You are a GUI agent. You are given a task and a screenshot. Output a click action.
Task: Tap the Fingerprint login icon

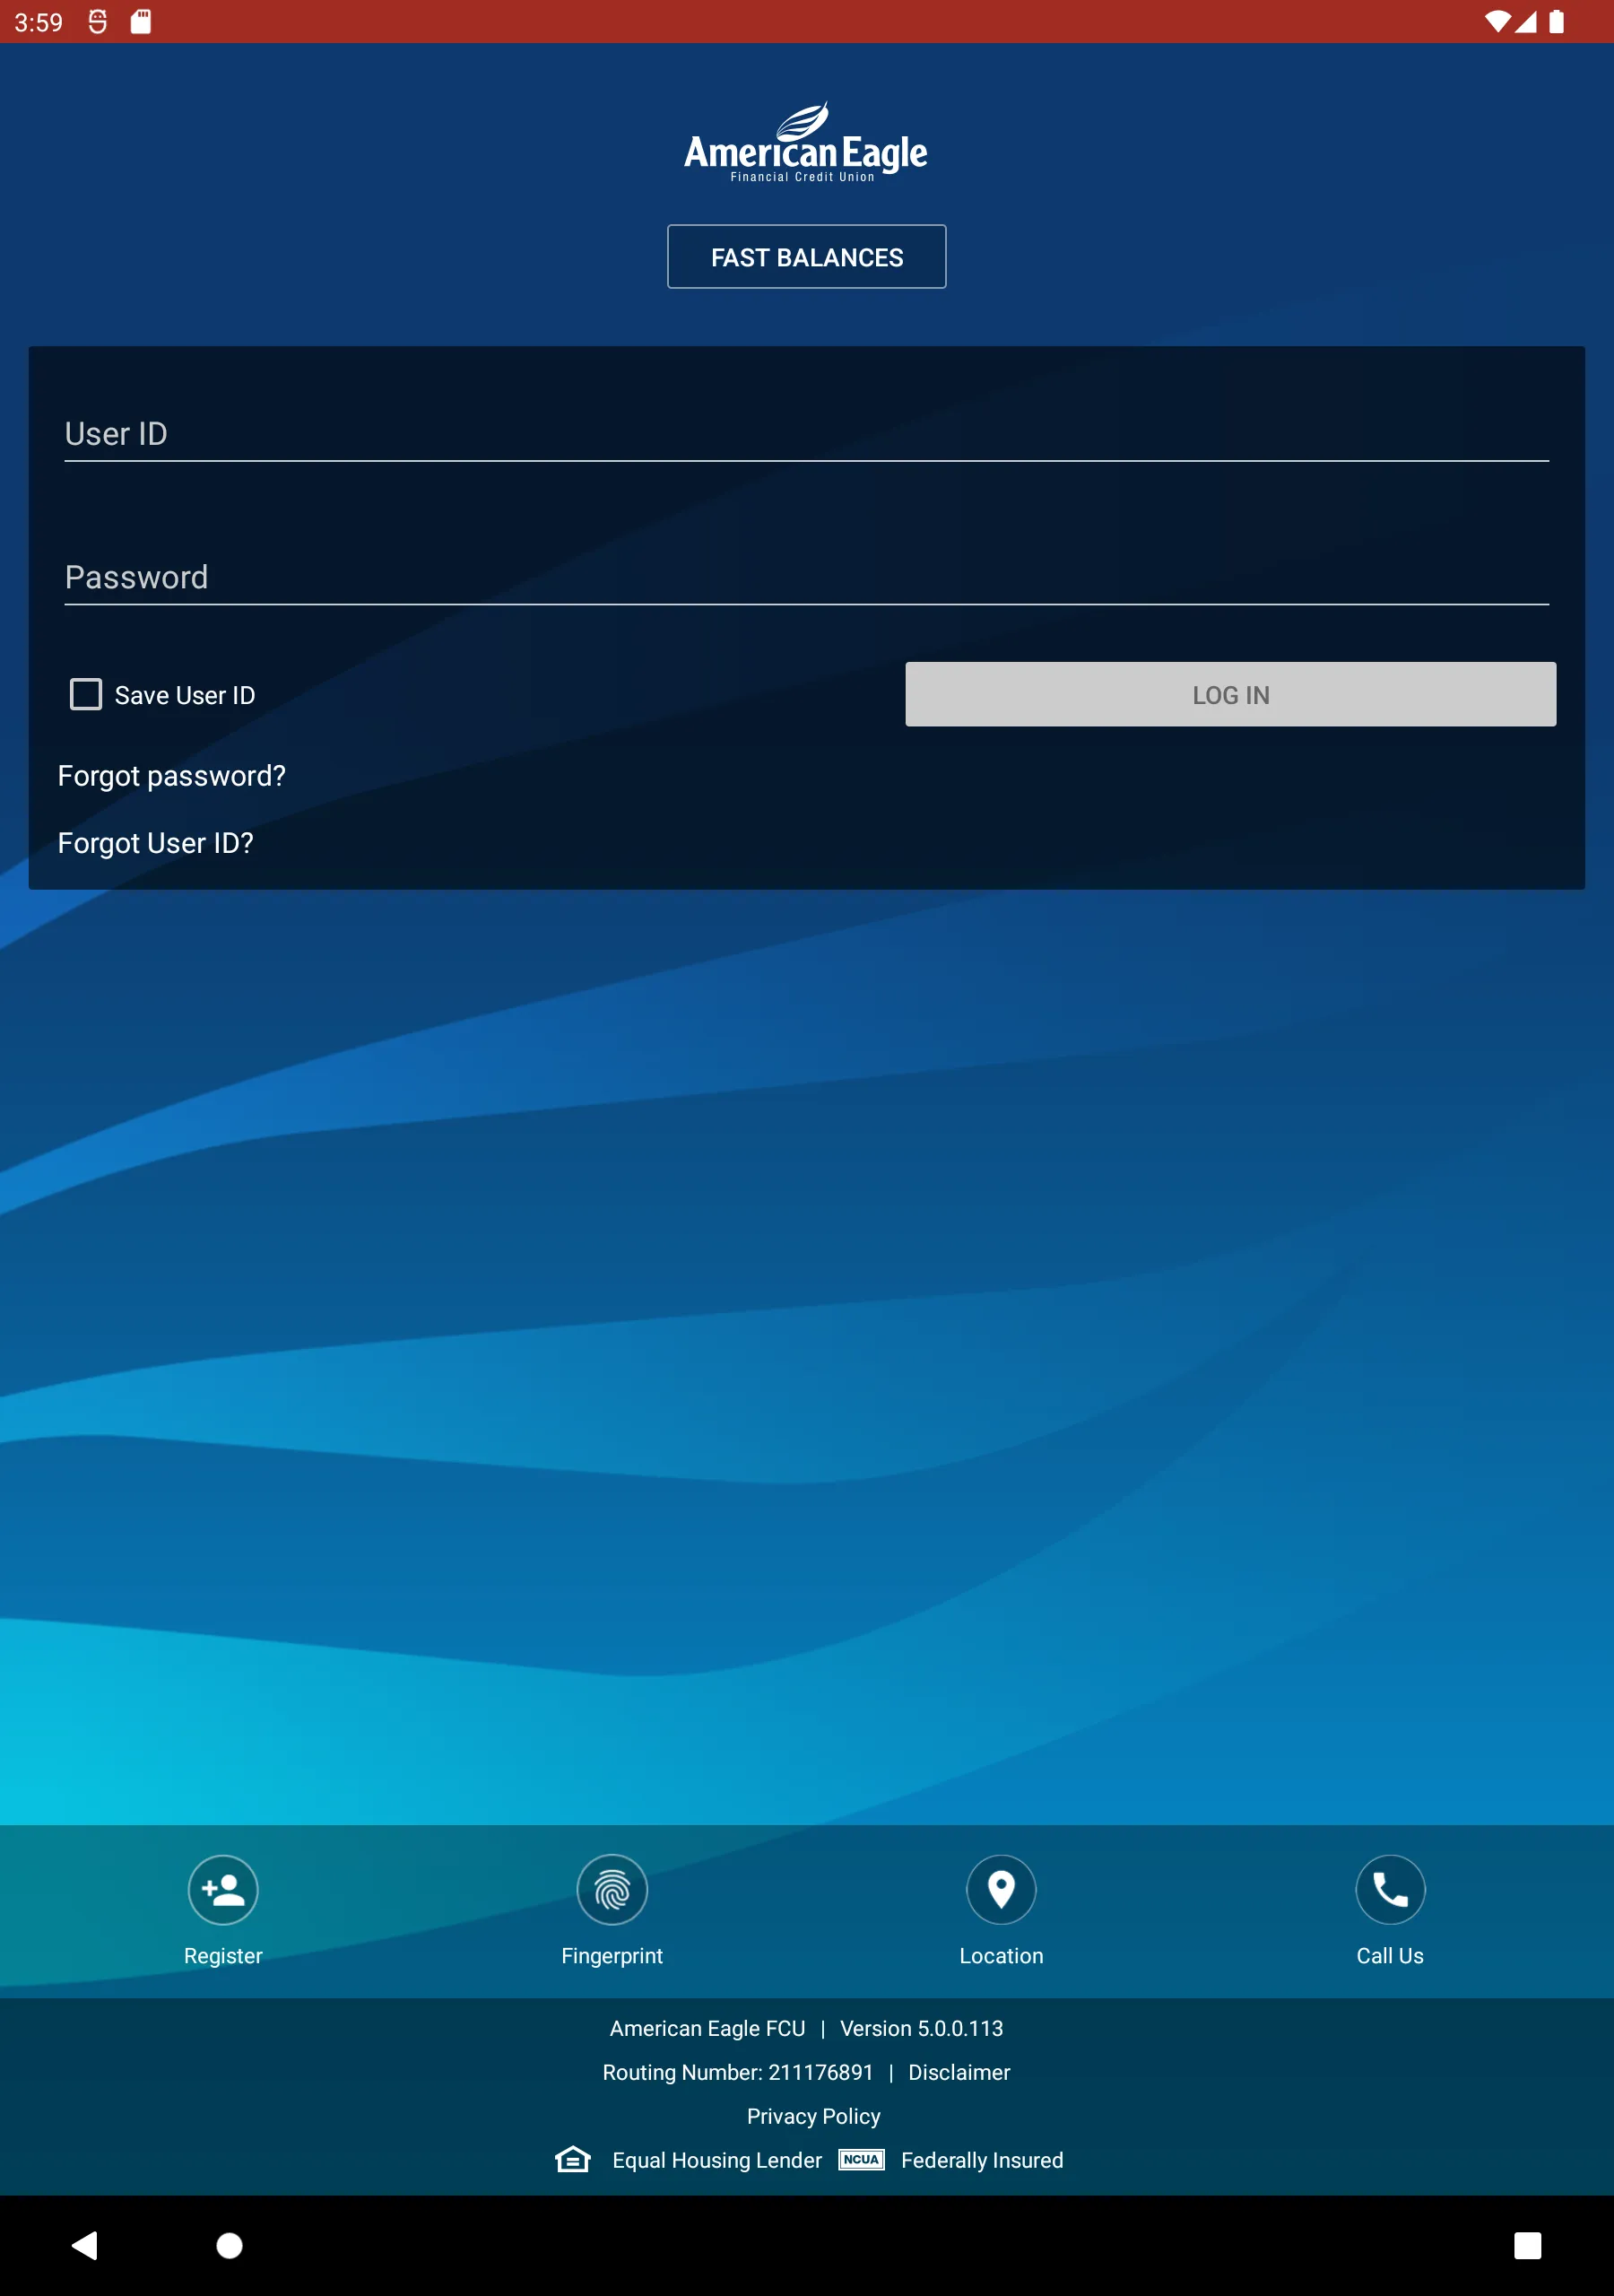[x=612, y=1889]
